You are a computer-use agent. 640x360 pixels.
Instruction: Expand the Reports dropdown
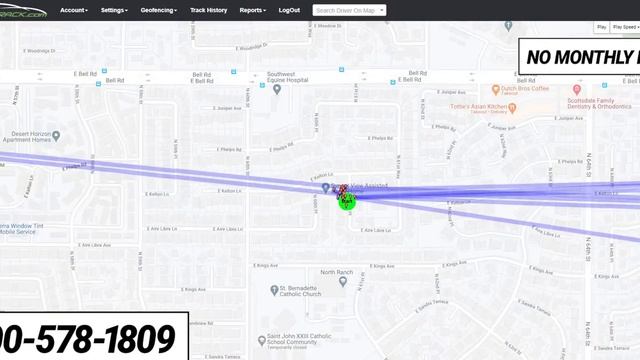[x=252, y=10]
